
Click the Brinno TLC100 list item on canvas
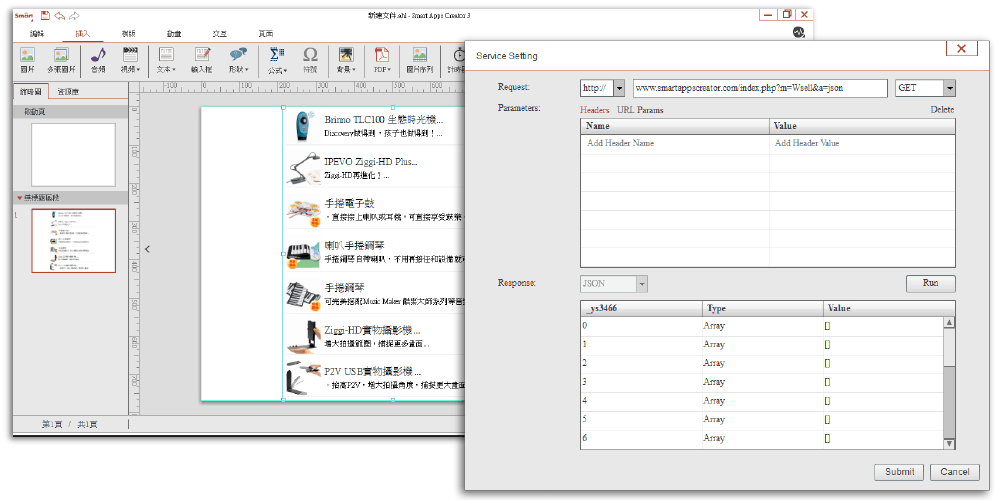374,126
